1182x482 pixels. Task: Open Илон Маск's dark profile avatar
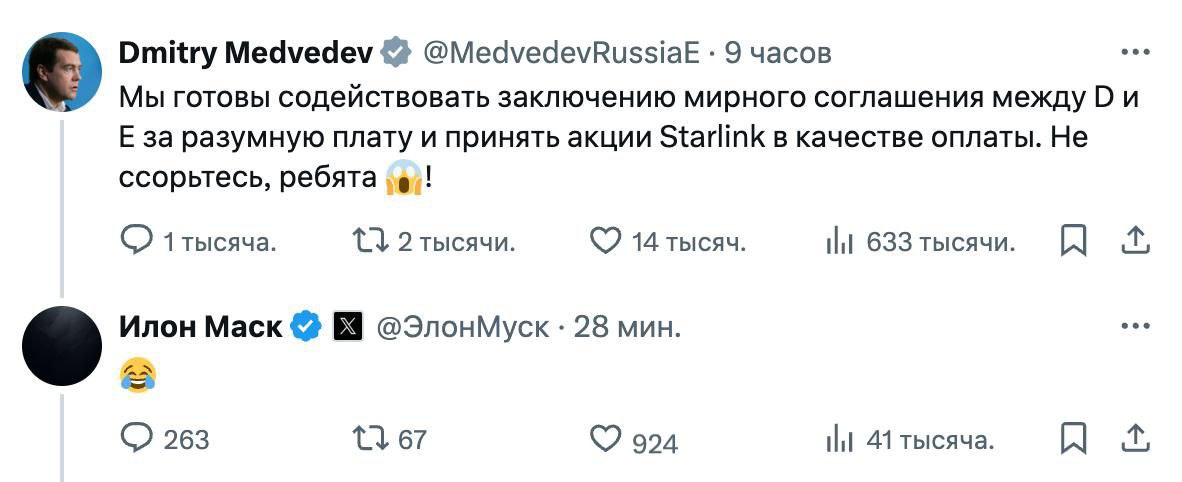click(61, 346)
